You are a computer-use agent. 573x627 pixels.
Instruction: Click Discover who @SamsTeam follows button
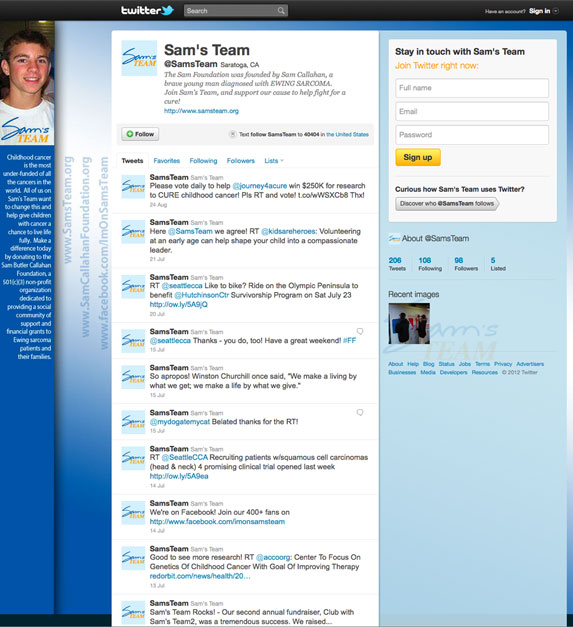[447, 204]
